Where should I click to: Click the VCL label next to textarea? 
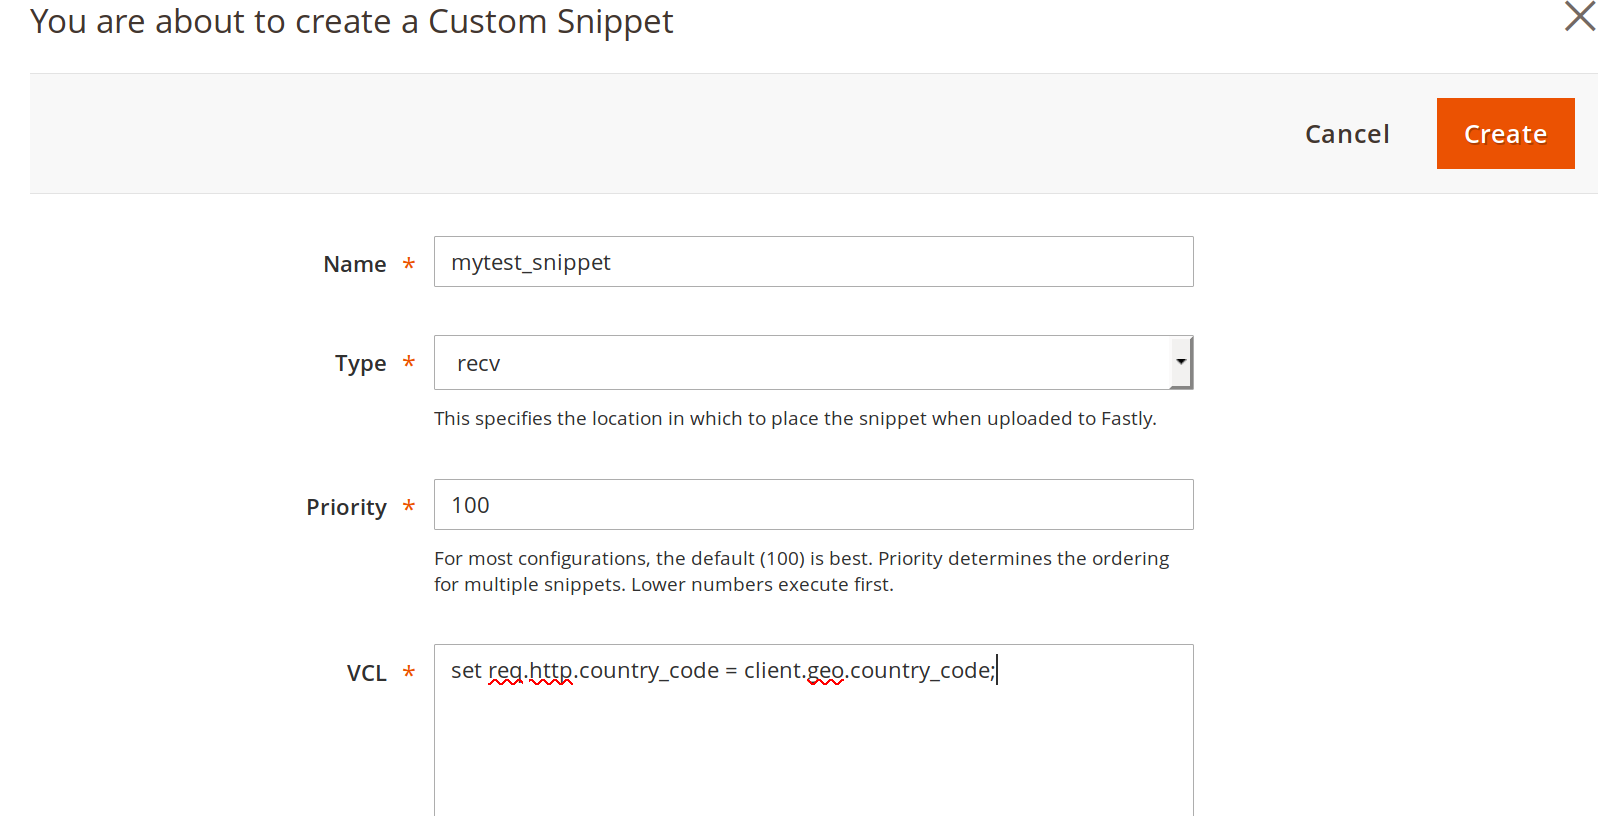[x=364, y=673]
